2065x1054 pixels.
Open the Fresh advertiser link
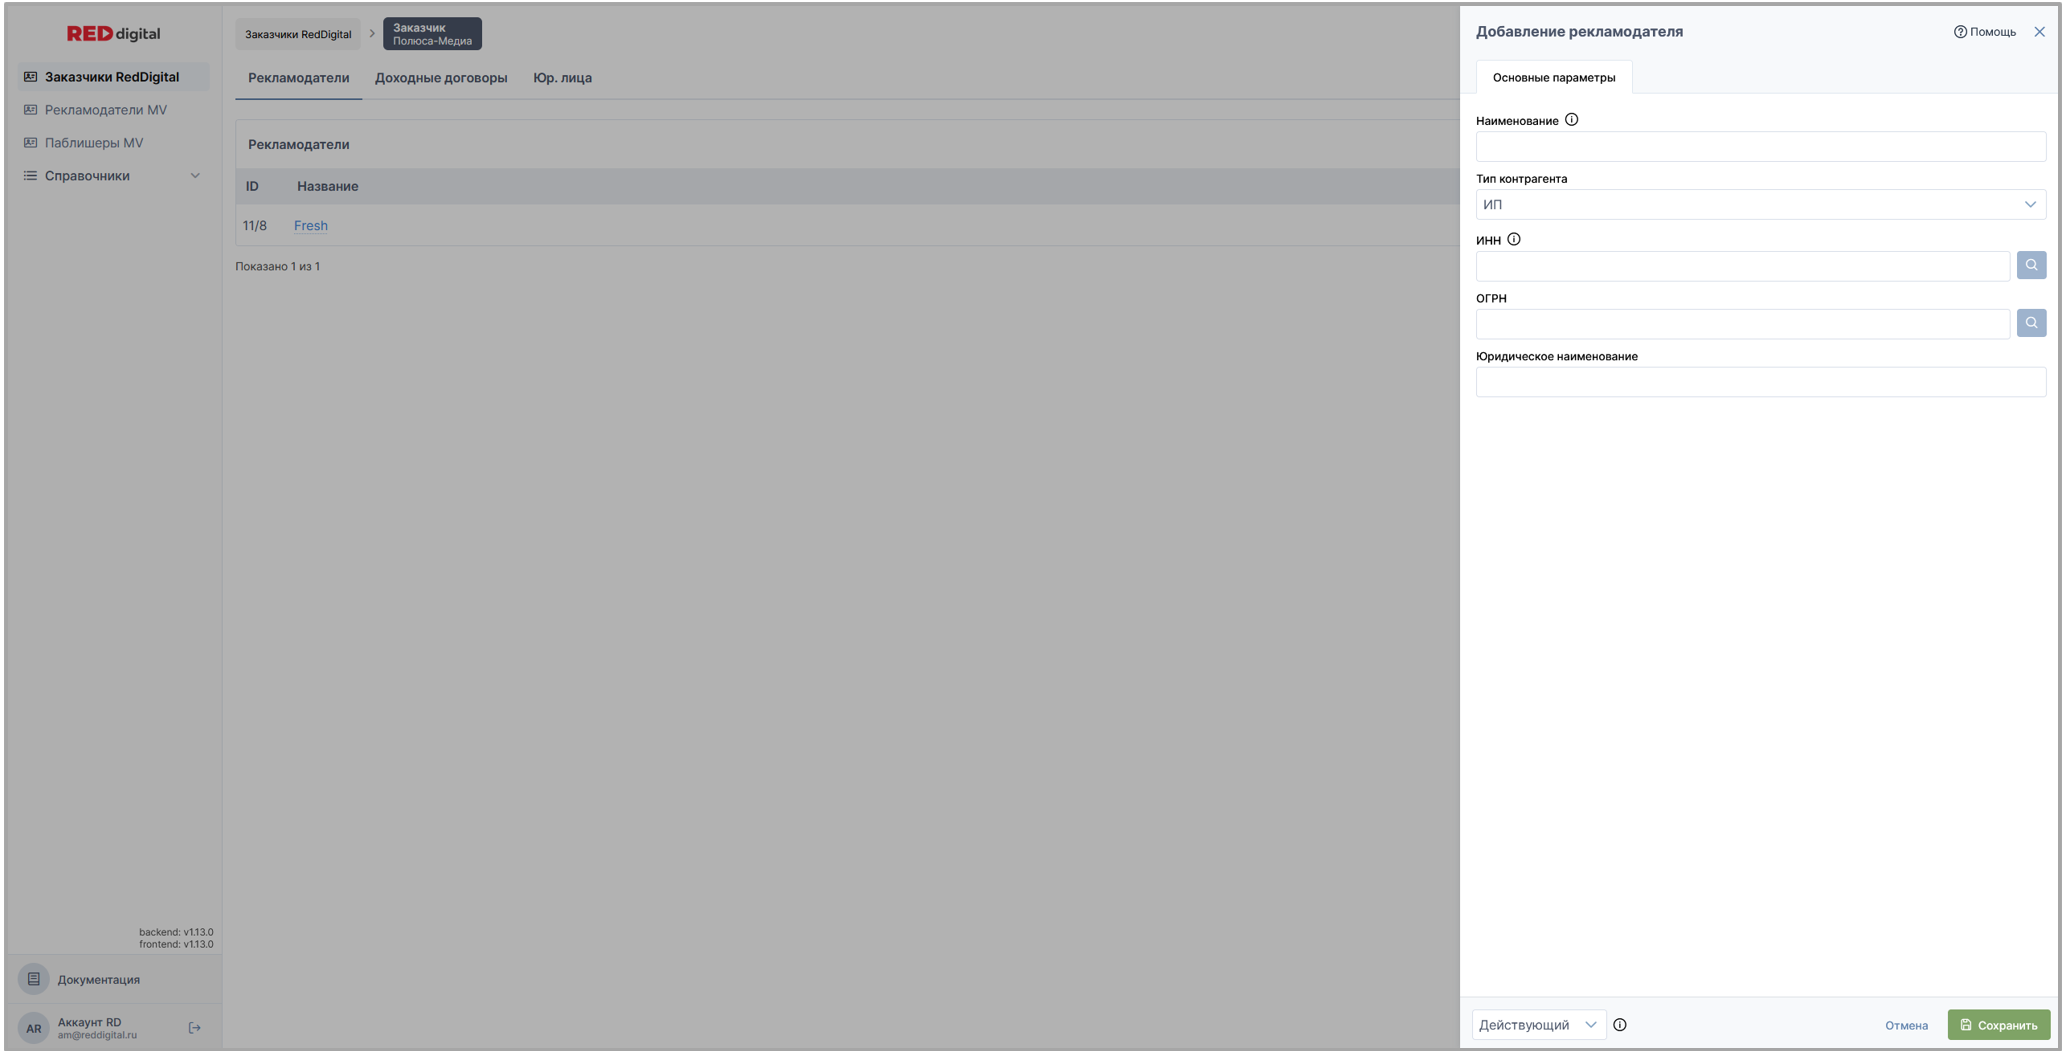click(310, 226)
